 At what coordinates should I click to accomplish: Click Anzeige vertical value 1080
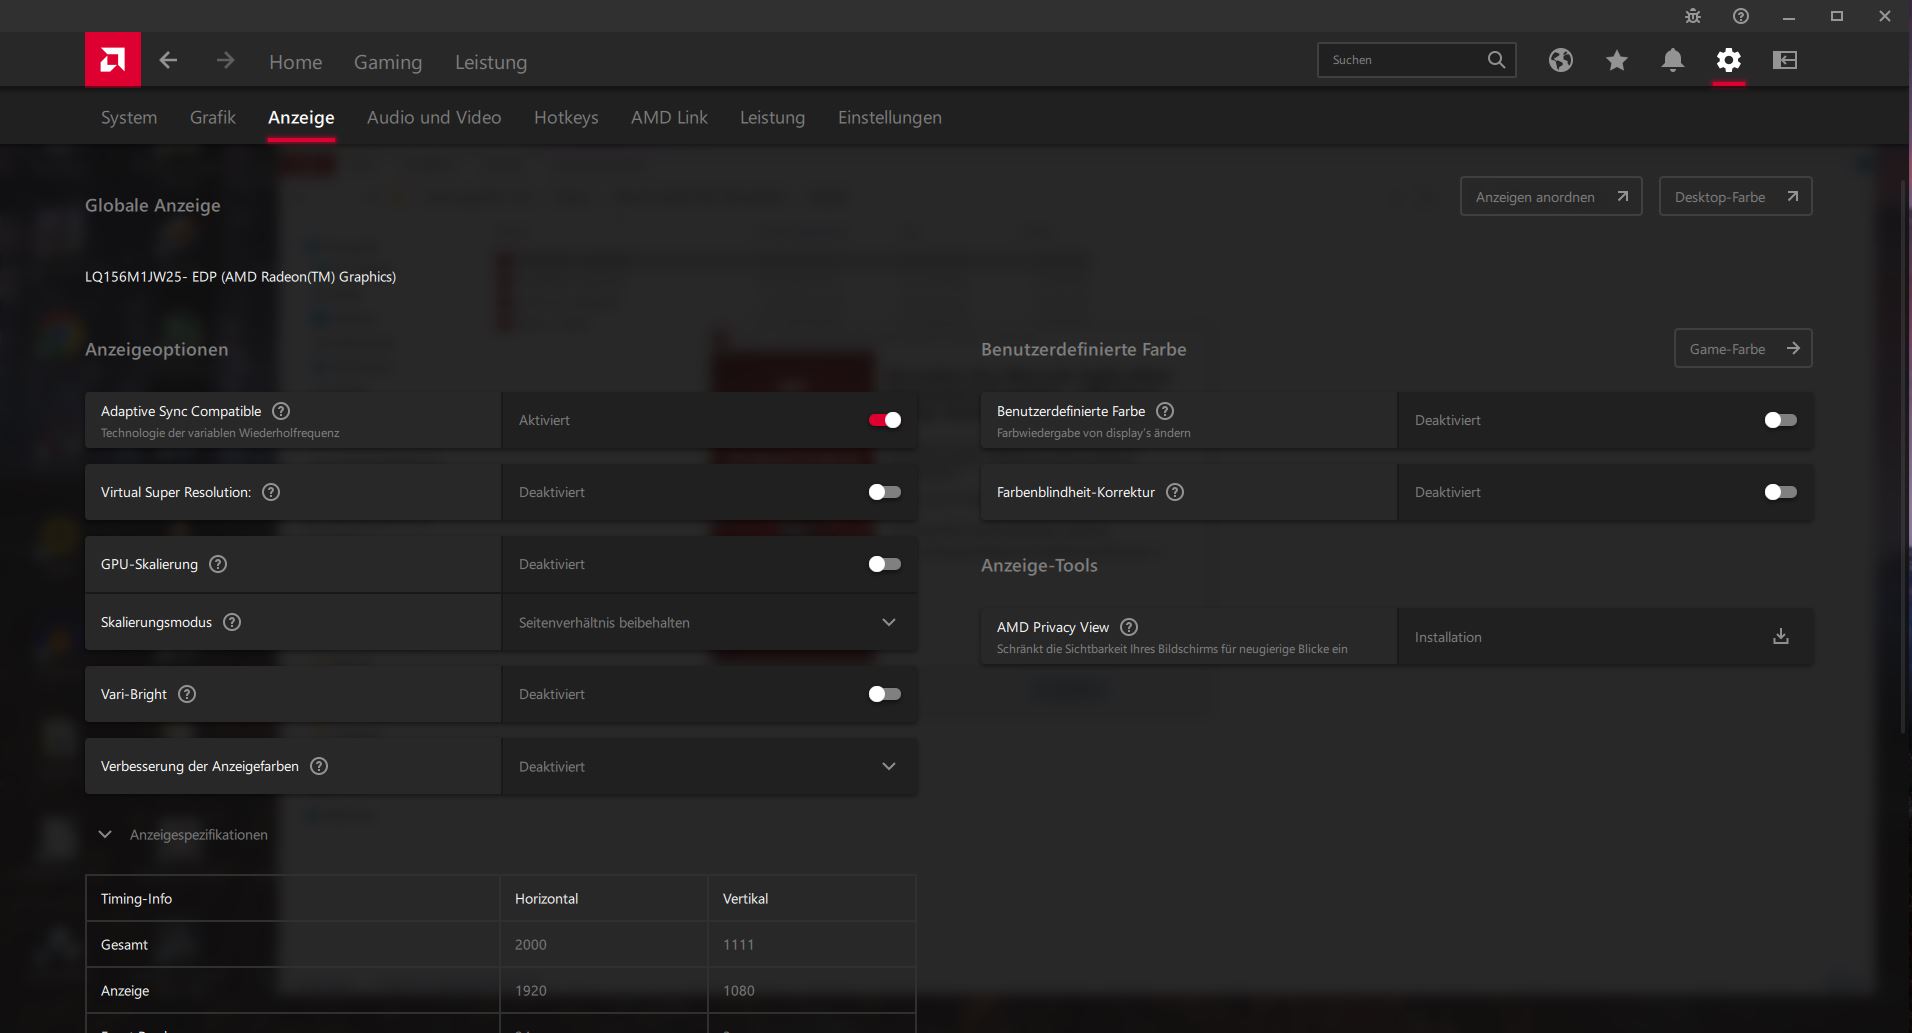pyautogui.click(x=738, y=991)
